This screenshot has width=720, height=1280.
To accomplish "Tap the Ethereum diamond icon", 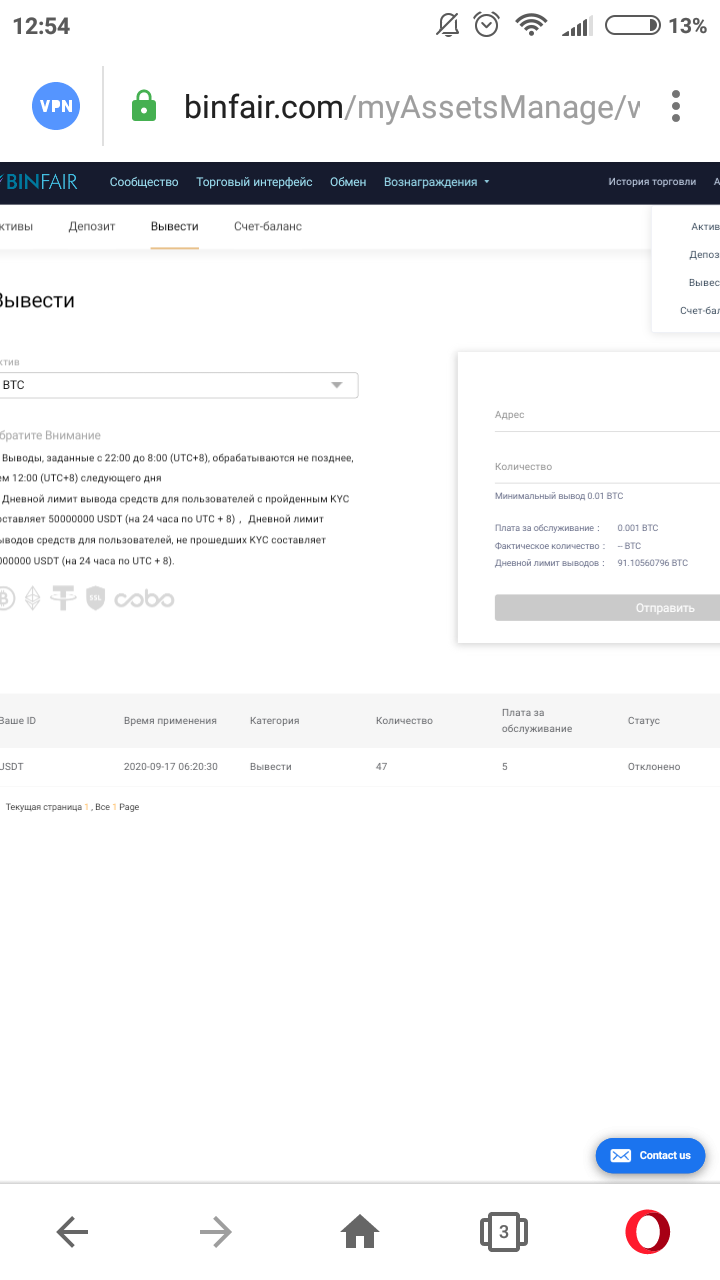I will [33, 599].
